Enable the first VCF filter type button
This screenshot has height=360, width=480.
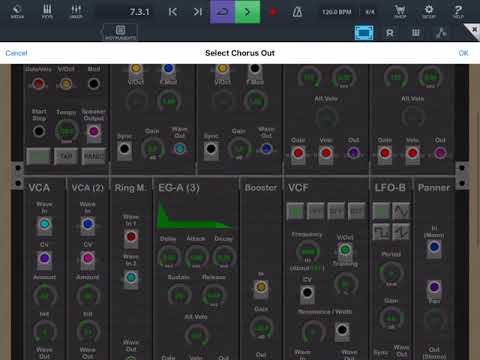pos(295,211)
